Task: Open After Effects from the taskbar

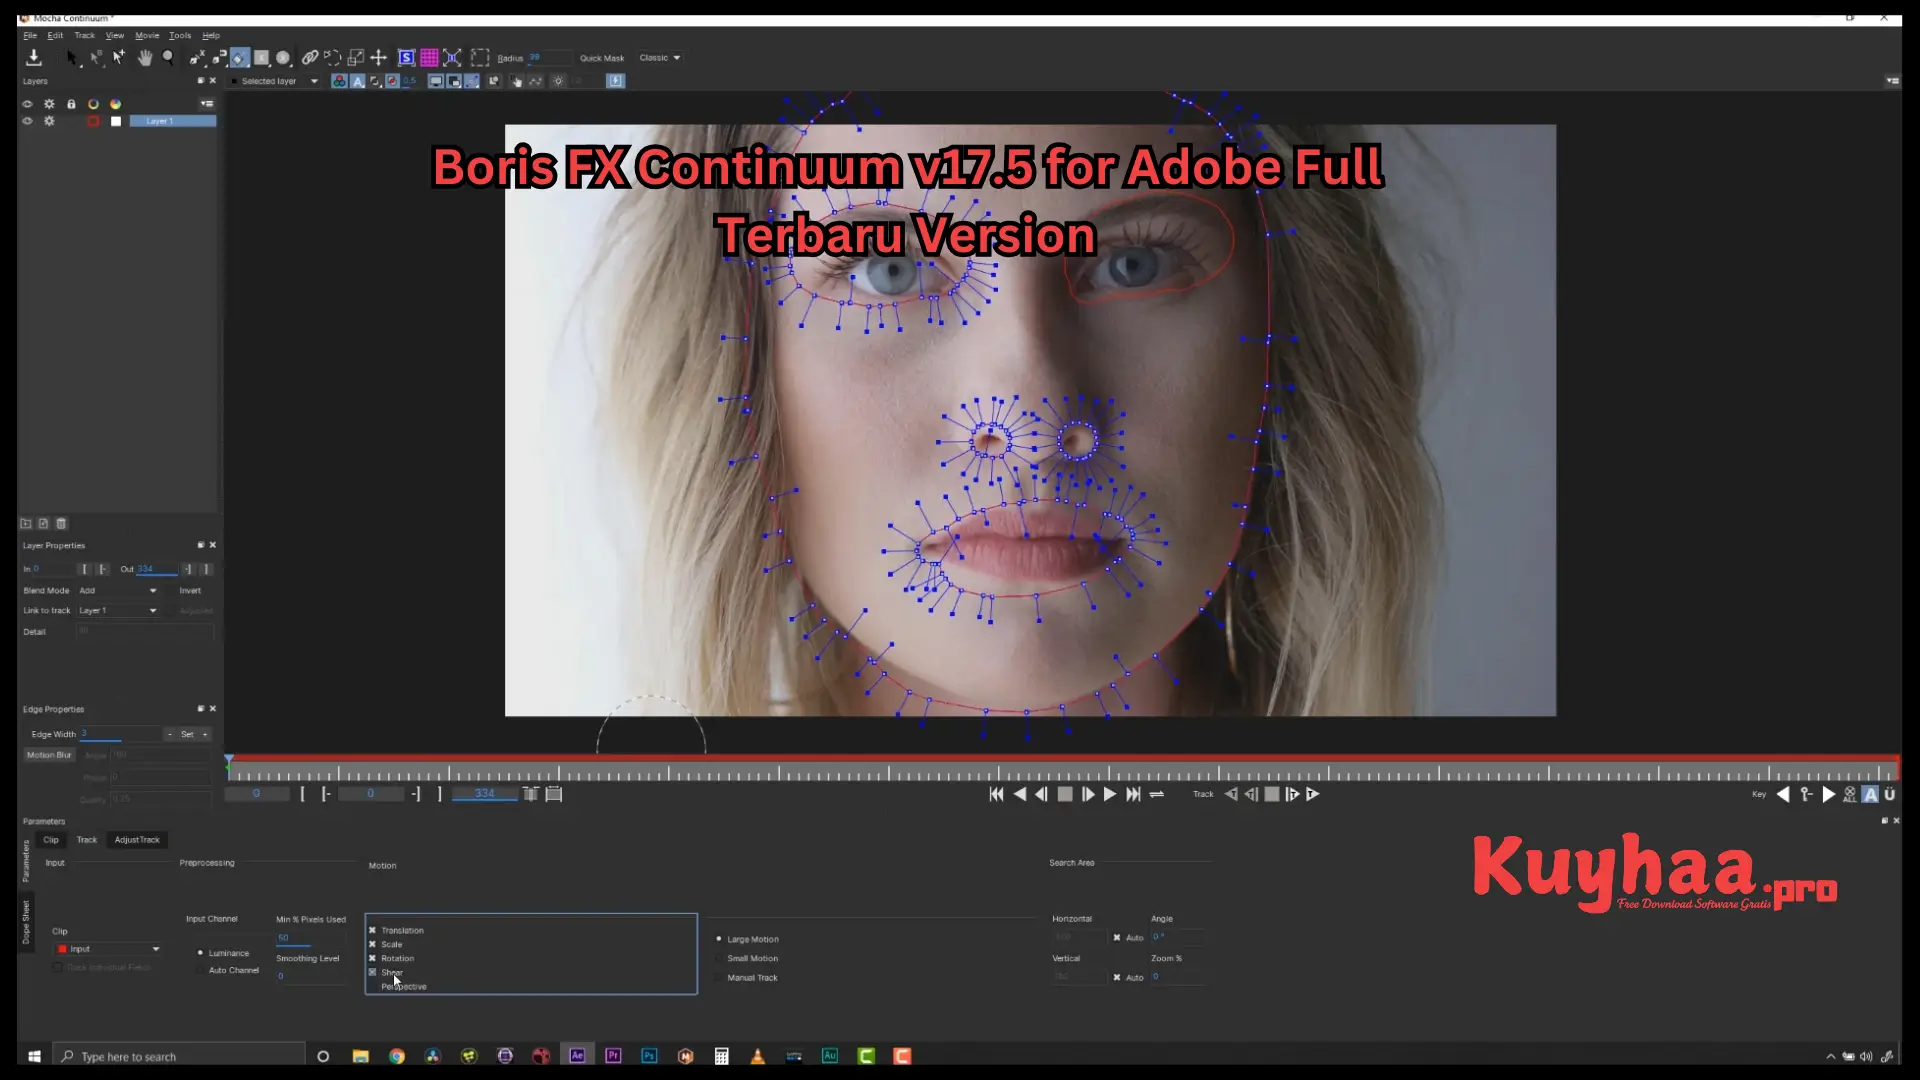Action: [x=577, y=1056]
